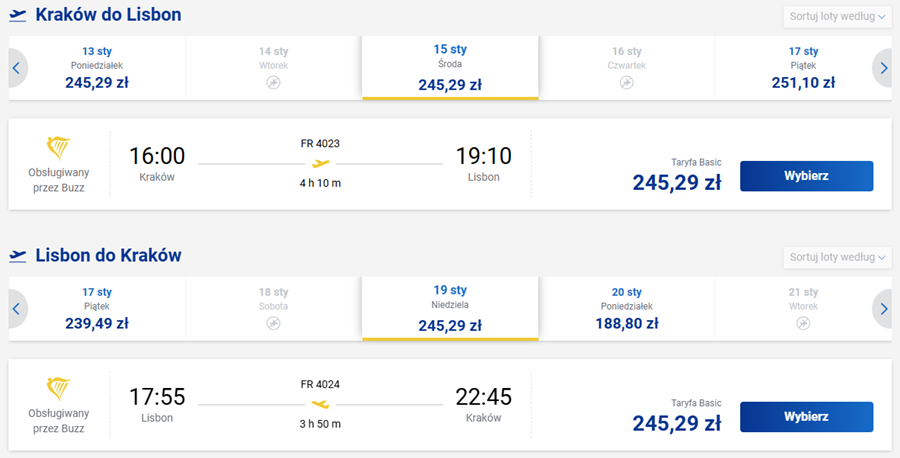
Task: Show later return dates with right arrow
Action: [x=883, y=309]
